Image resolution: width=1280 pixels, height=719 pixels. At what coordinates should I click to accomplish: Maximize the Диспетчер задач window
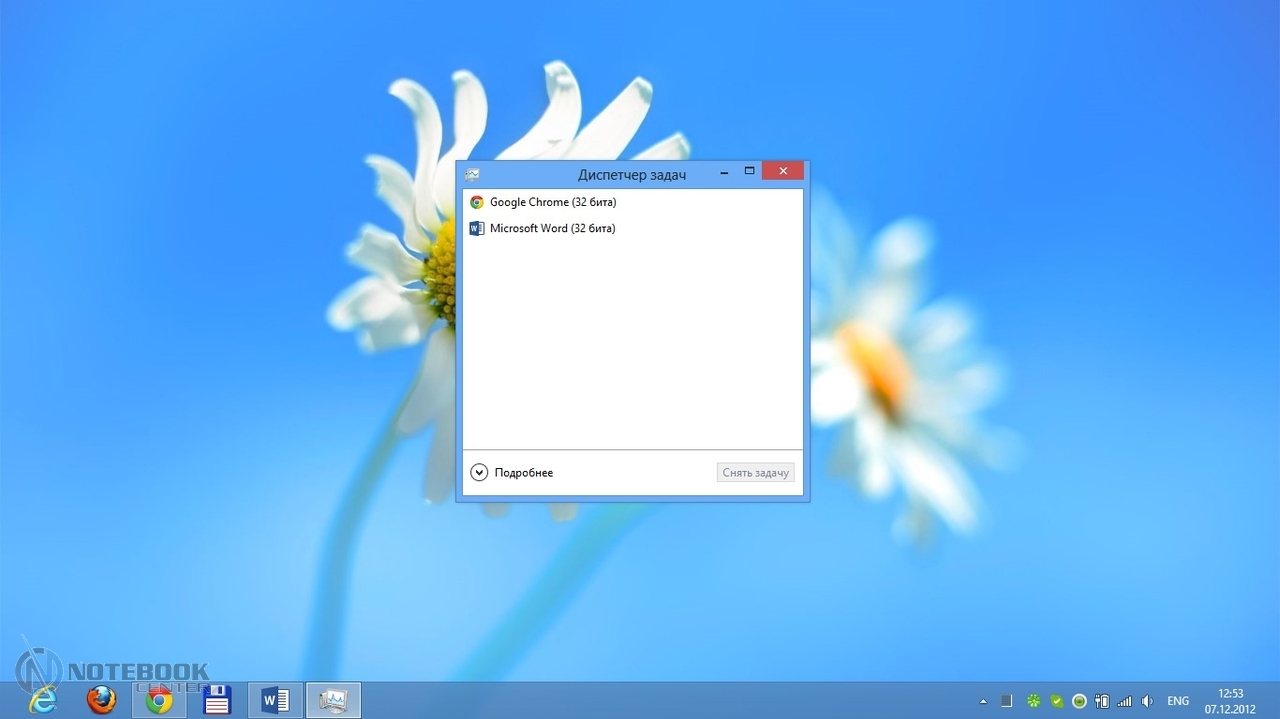coord(749,172)
